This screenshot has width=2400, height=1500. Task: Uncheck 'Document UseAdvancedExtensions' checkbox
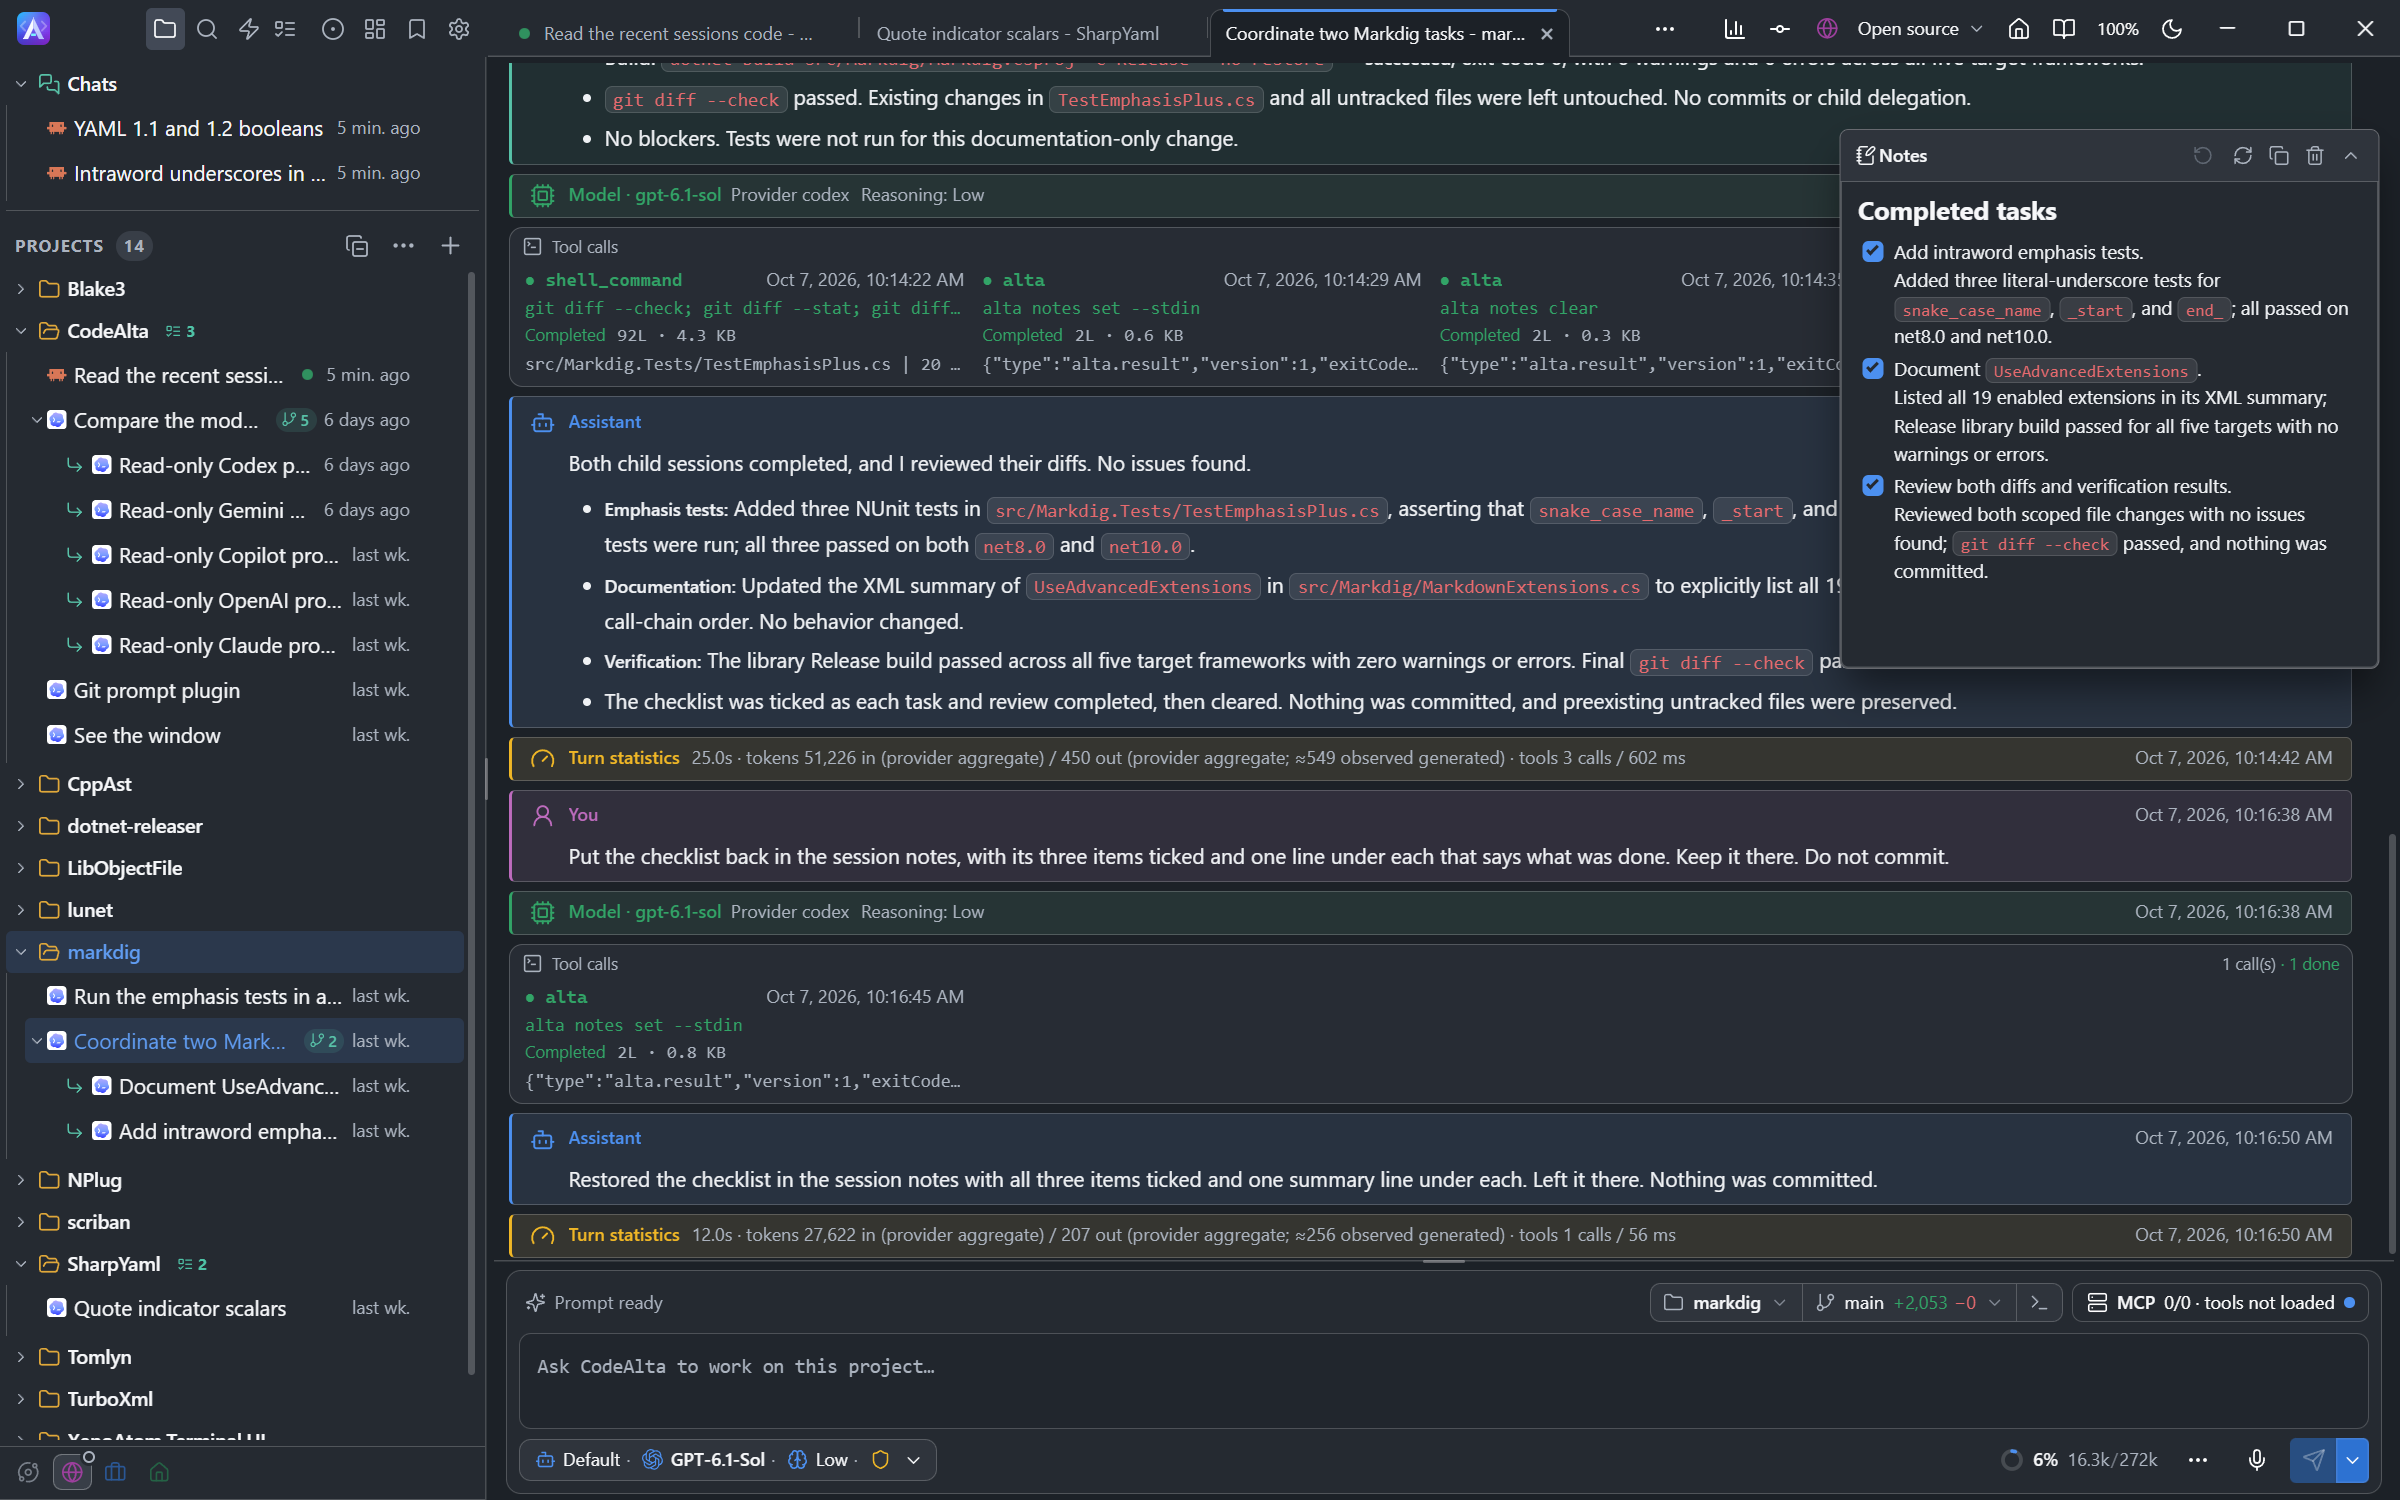[x=1873, y=369]
